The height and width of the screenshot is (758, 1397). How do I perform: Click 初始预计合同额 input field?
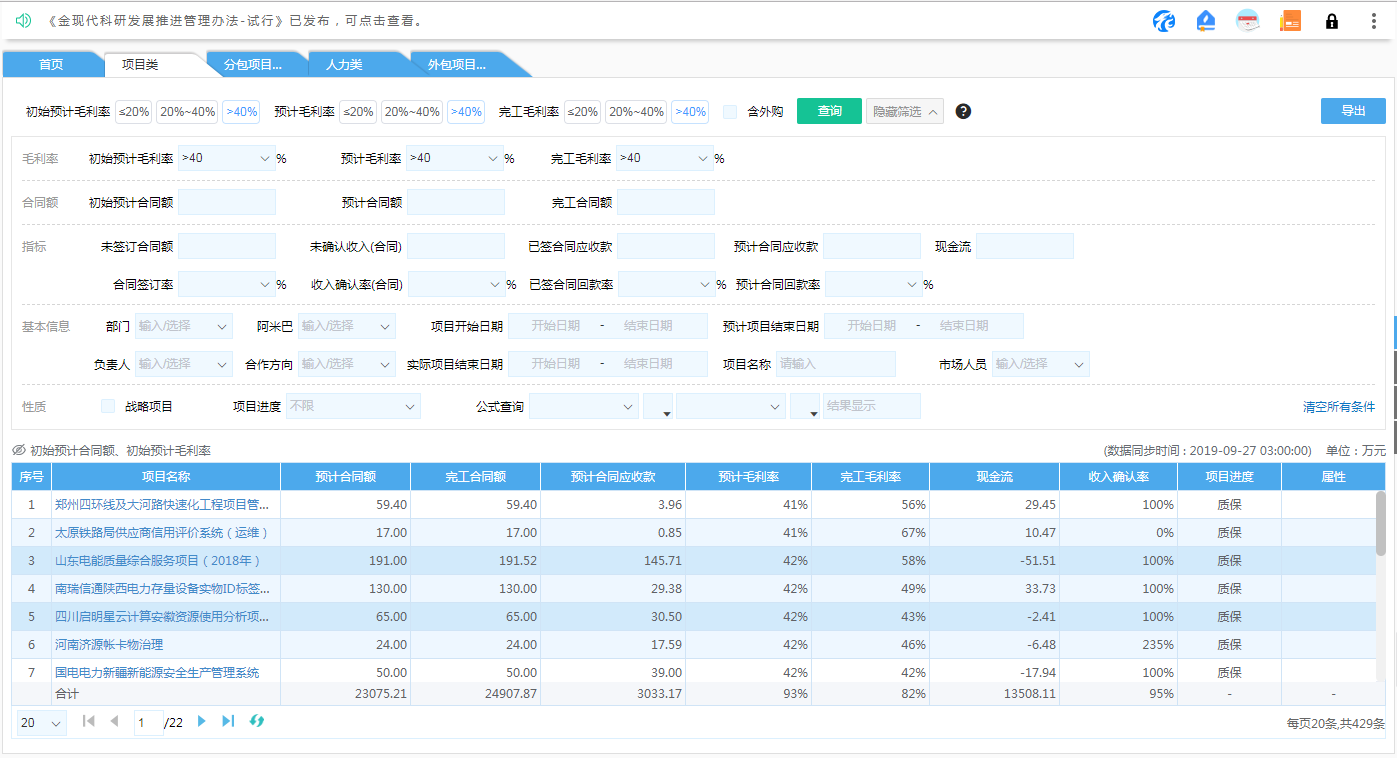[x=227, y=202]
